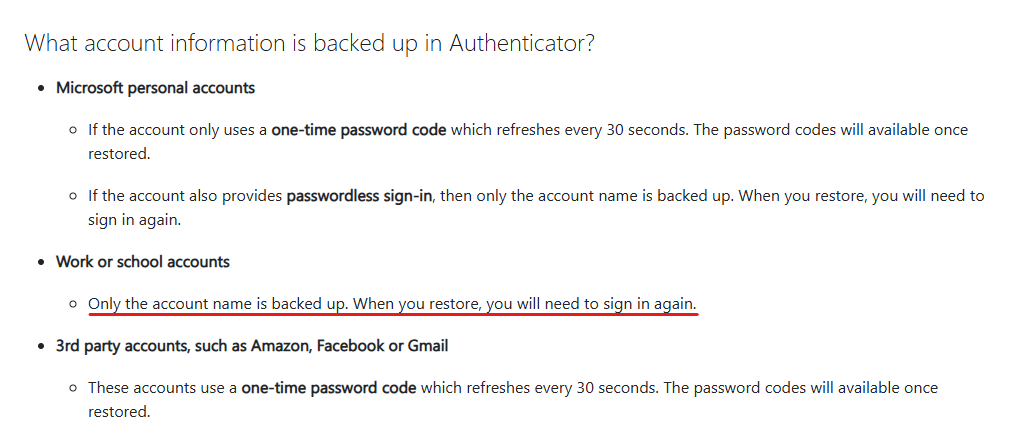
Task: Click hollow bullet before 'These accounts use a'
Action: pyautogui.click(x=74, y=389)
